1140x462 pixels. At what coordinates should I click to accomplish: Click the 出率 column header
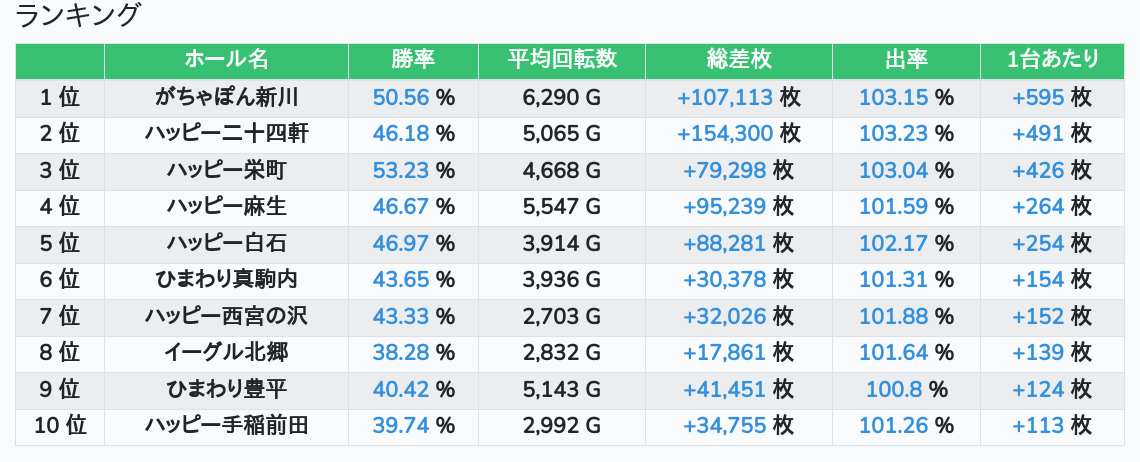(x=906, y=60)
